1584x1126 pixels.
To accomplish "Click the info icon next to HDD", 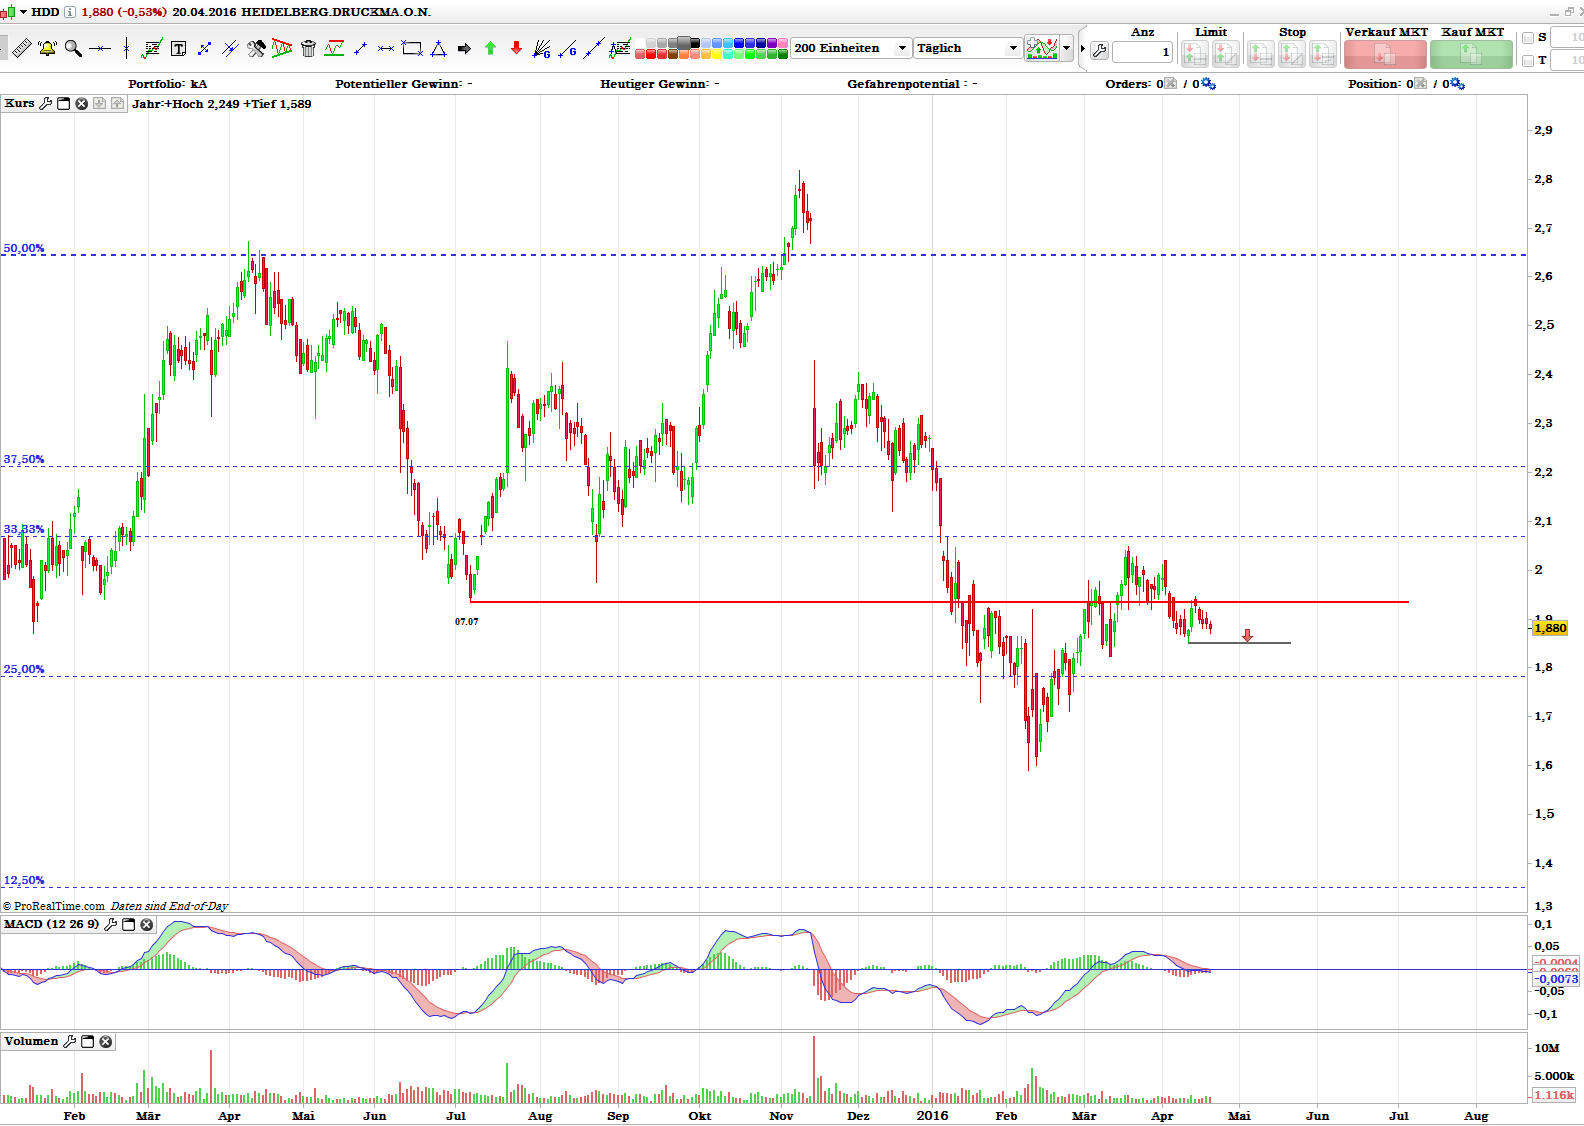I will pos(70,12).
